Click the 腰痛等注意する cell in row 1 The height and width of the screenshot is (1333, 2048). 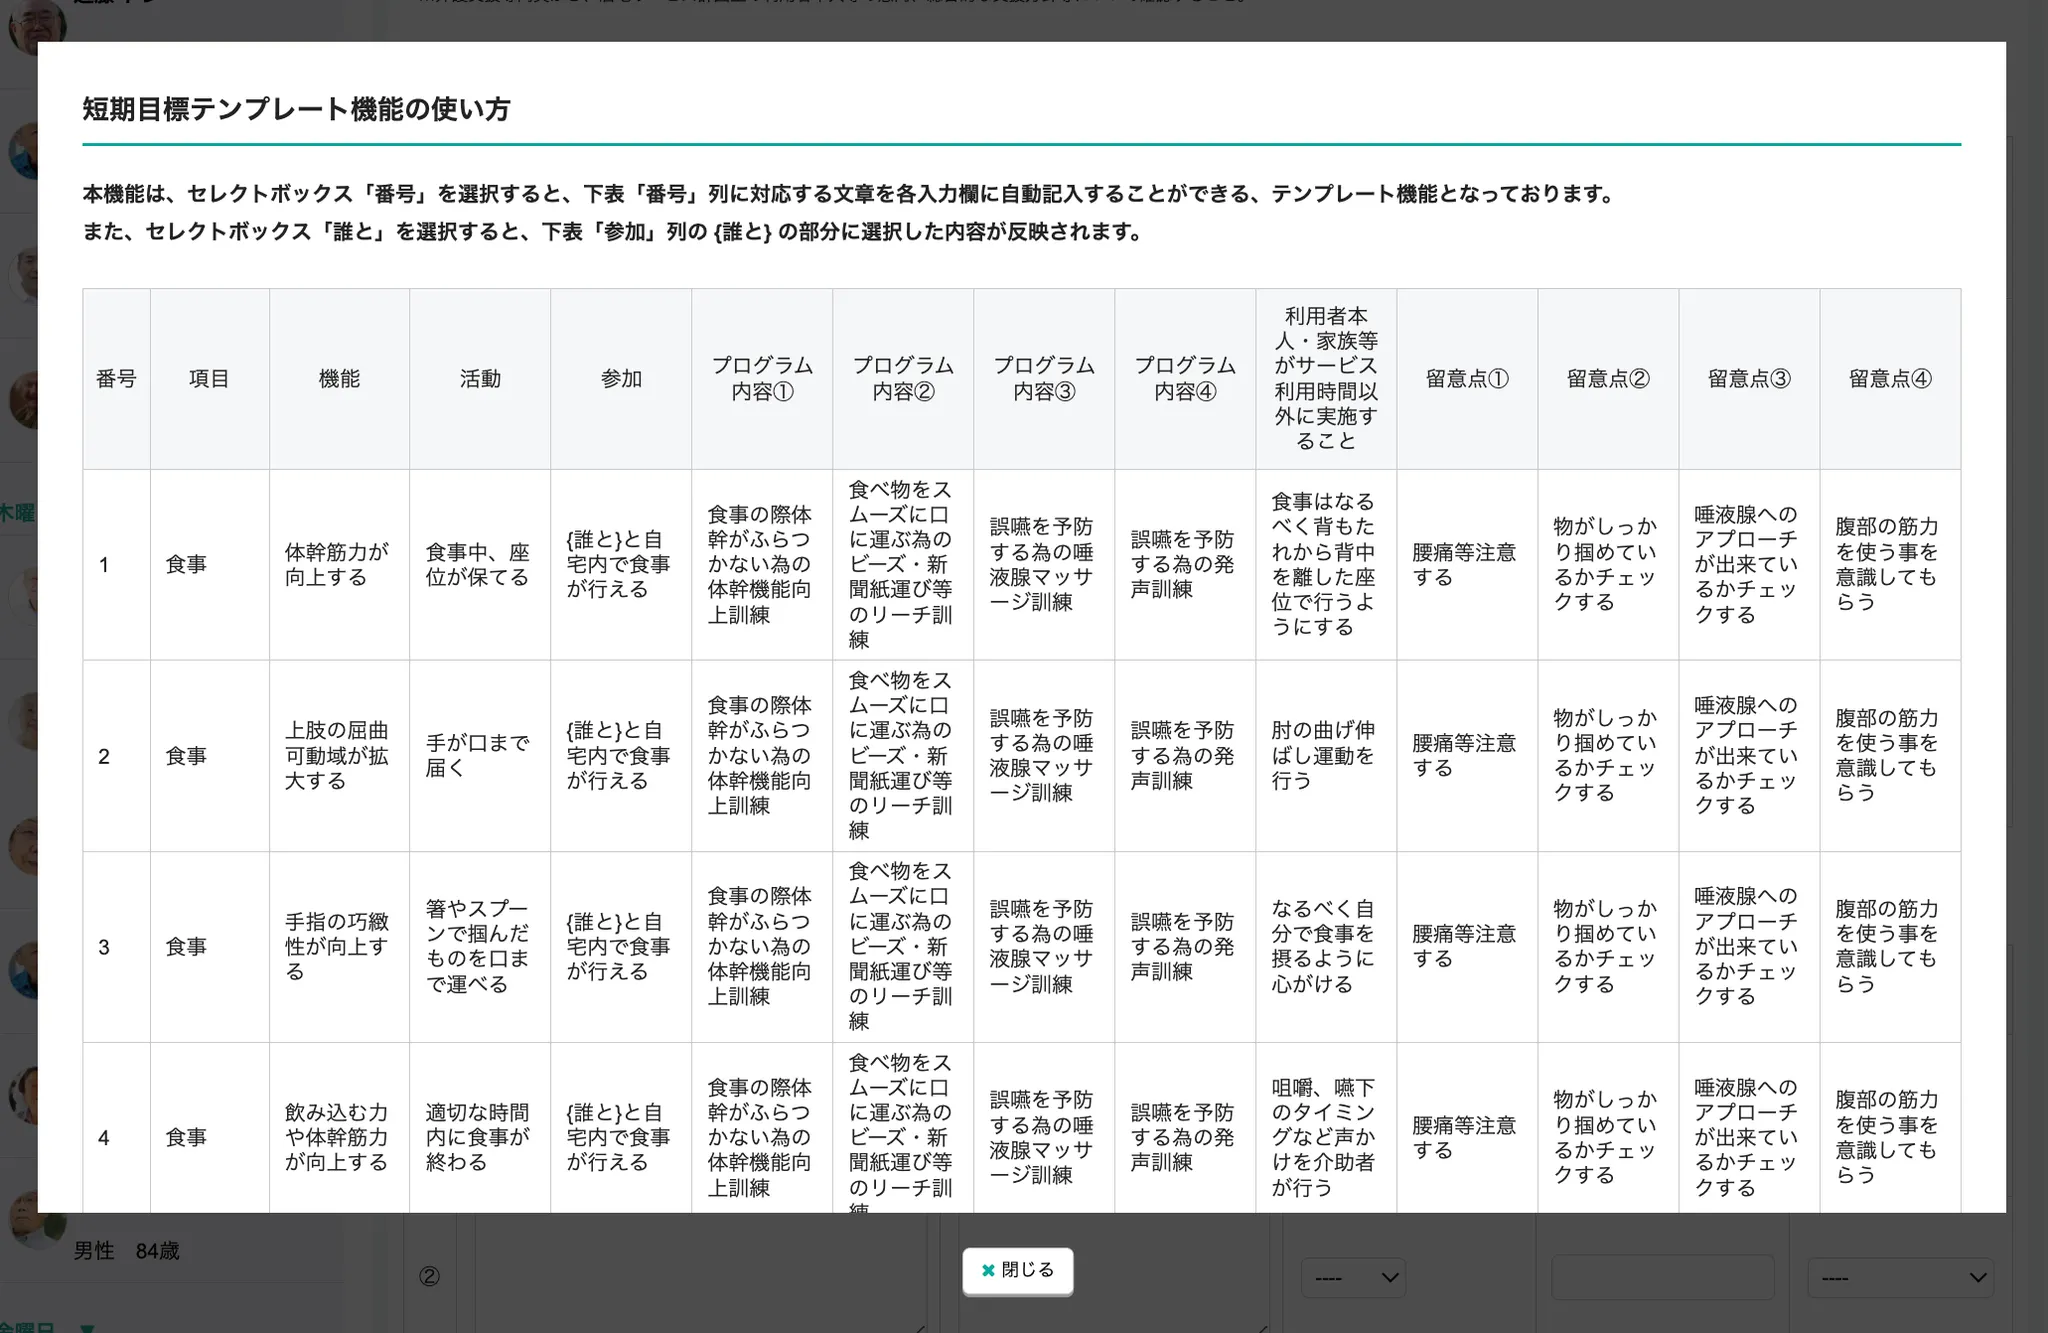(x=1467, y=565)
